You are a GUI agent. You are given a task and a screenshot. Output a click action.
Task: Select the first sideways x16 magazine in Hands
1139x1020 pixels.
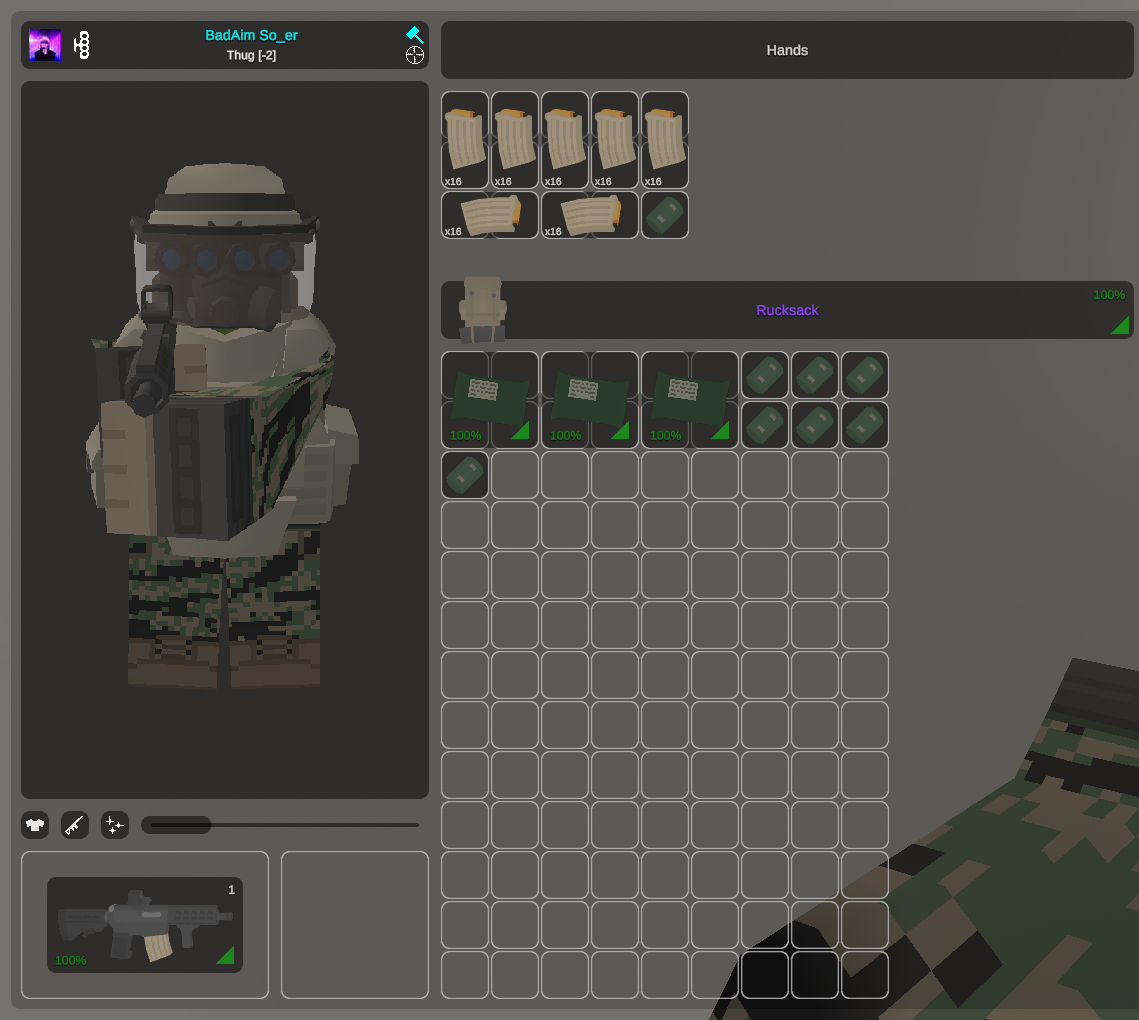[x=490, y=215]
